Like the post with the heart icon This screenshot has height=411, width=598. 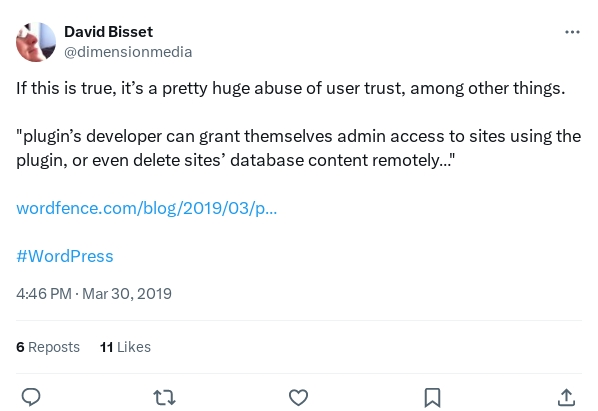(298, 397)
